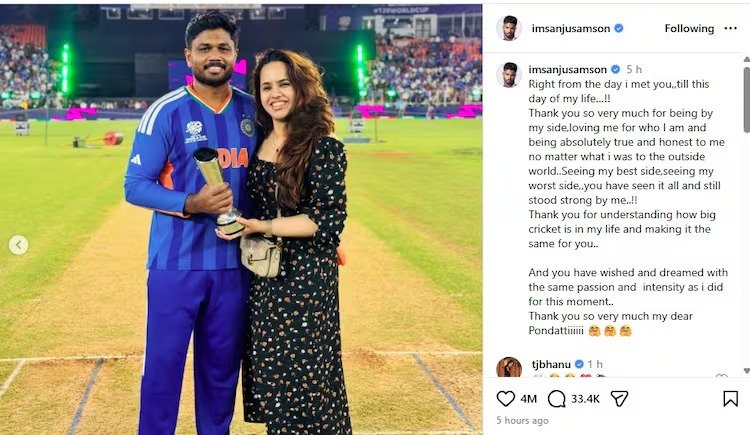750x435 pixels.
Task: Save the post with the bookmark icon
Action: (730, 398)
